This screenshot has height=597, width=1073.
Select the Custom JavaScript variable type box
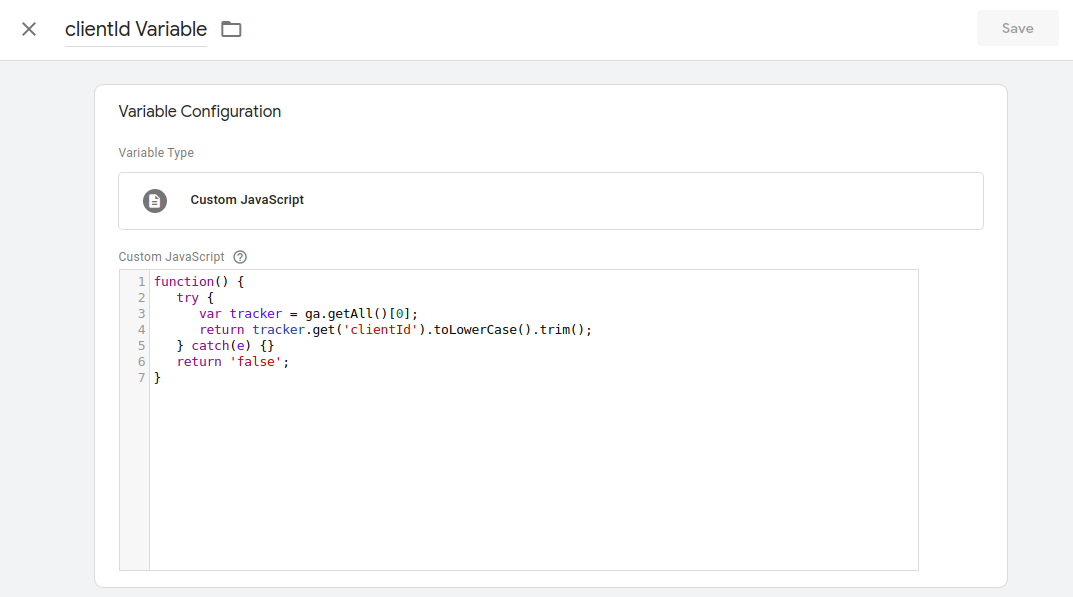point(551,201)
